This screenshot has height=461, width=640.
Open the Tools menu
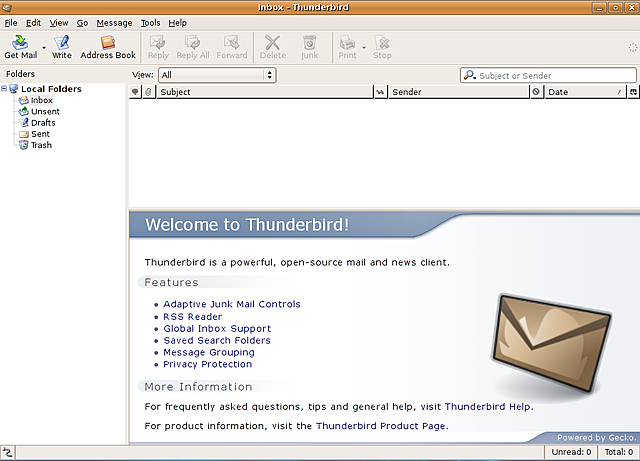pyautogui.click(x=151, y=23)
